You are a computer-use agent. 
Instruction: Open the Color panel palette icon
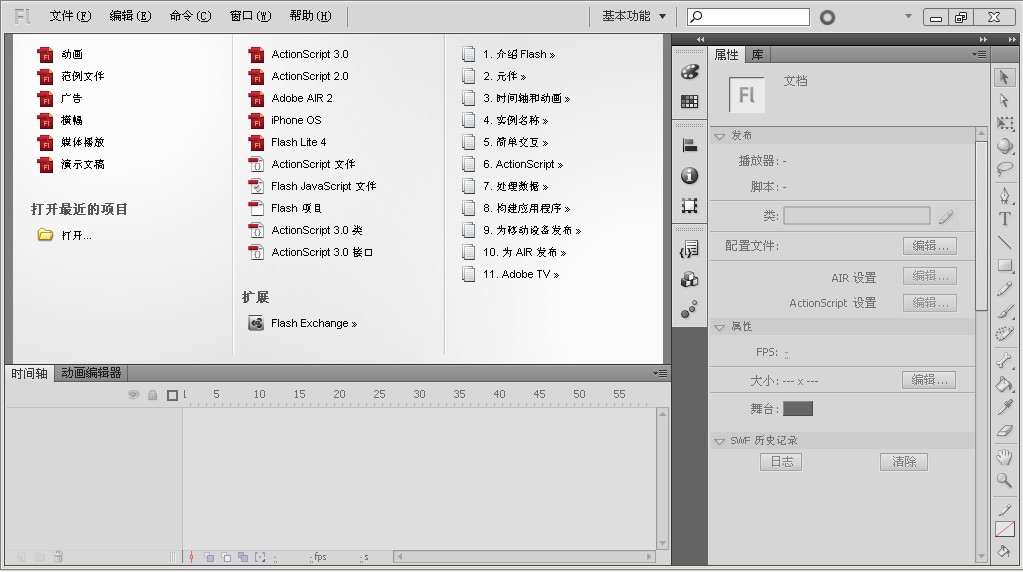(690, 72)
